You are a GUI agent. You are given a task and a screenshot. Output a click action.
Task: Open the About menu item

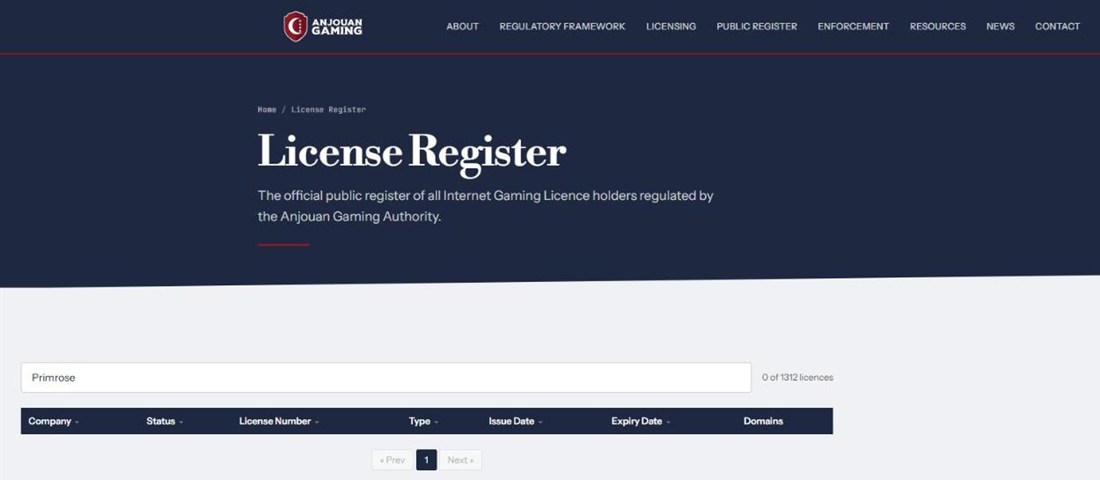[462, 26]
